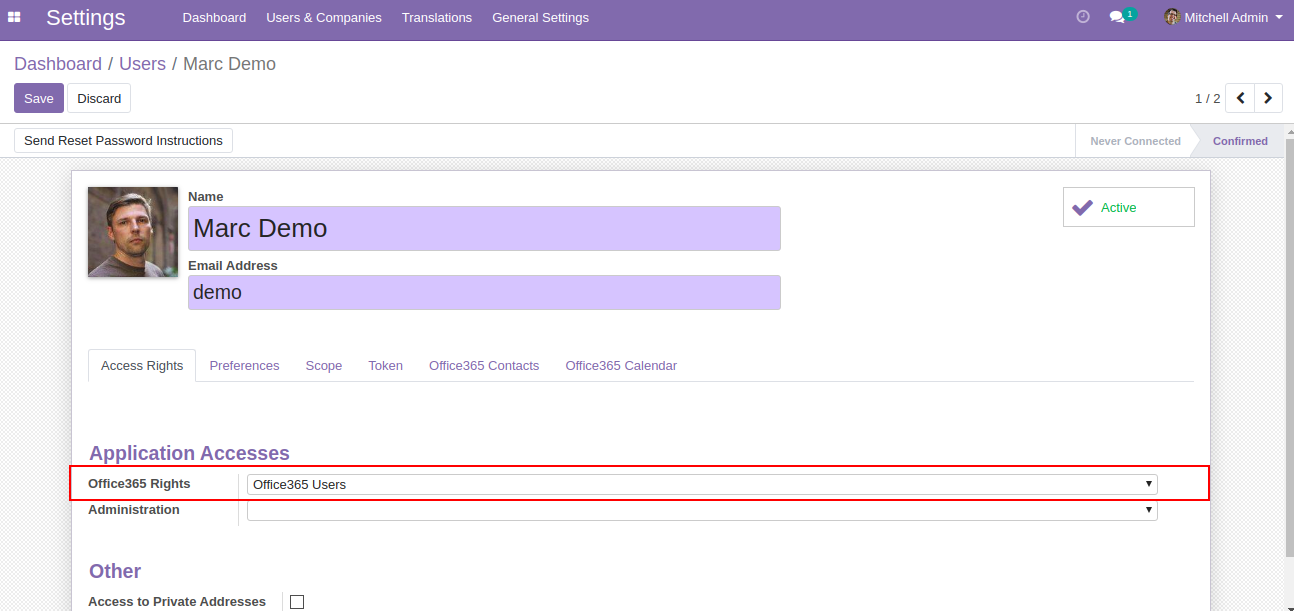Open Mitchell Admin user menu caret
Viewport: 1294px width, 611px height.
tap(1279, 17)
